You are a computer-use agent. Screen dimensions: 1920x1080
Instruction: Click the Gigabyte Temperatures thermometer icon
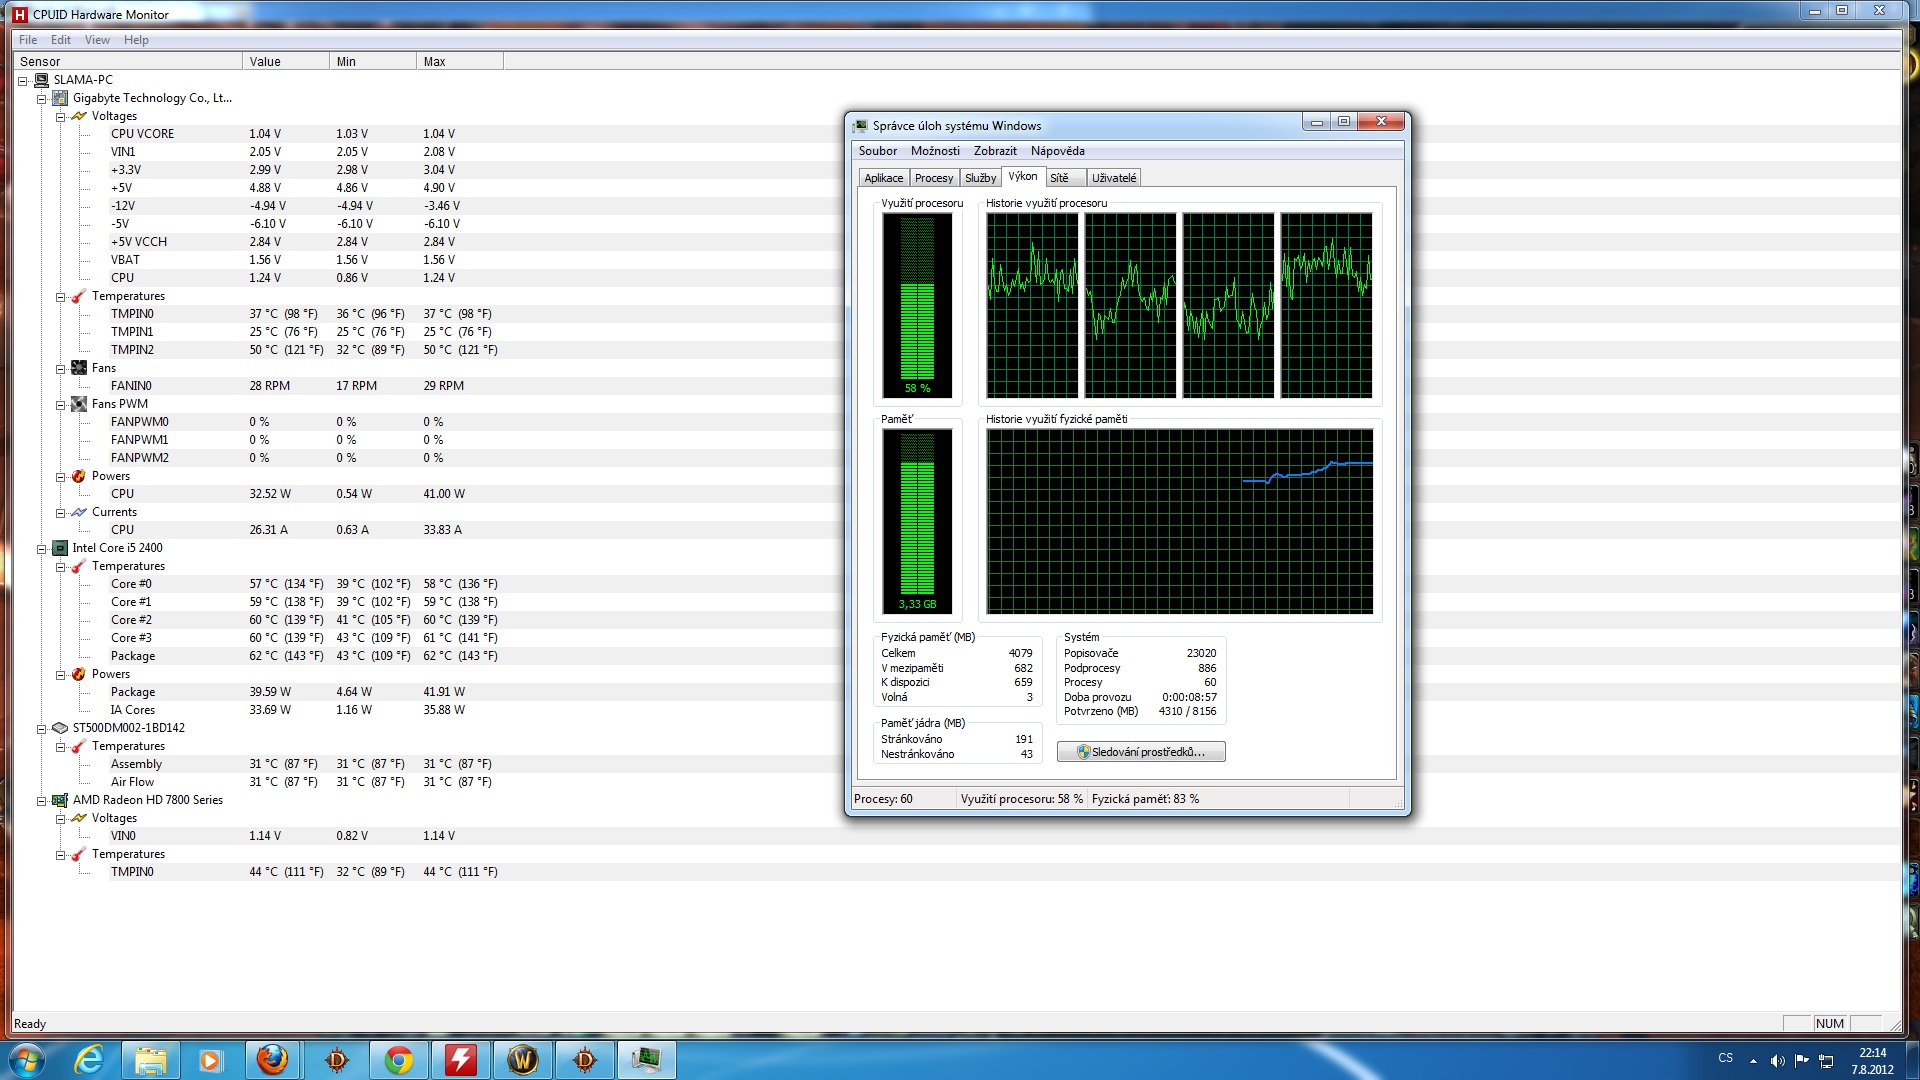click(79, 296)
